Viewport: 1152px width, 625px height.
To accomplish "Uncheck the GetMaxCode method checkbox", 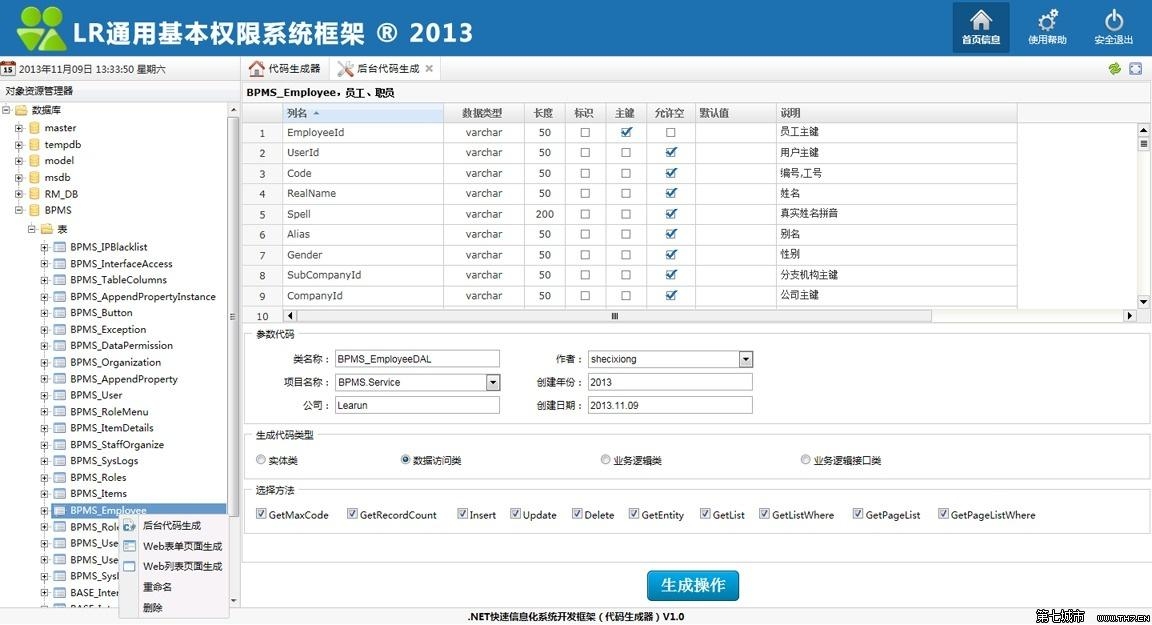I will click(x=261, y=514).
